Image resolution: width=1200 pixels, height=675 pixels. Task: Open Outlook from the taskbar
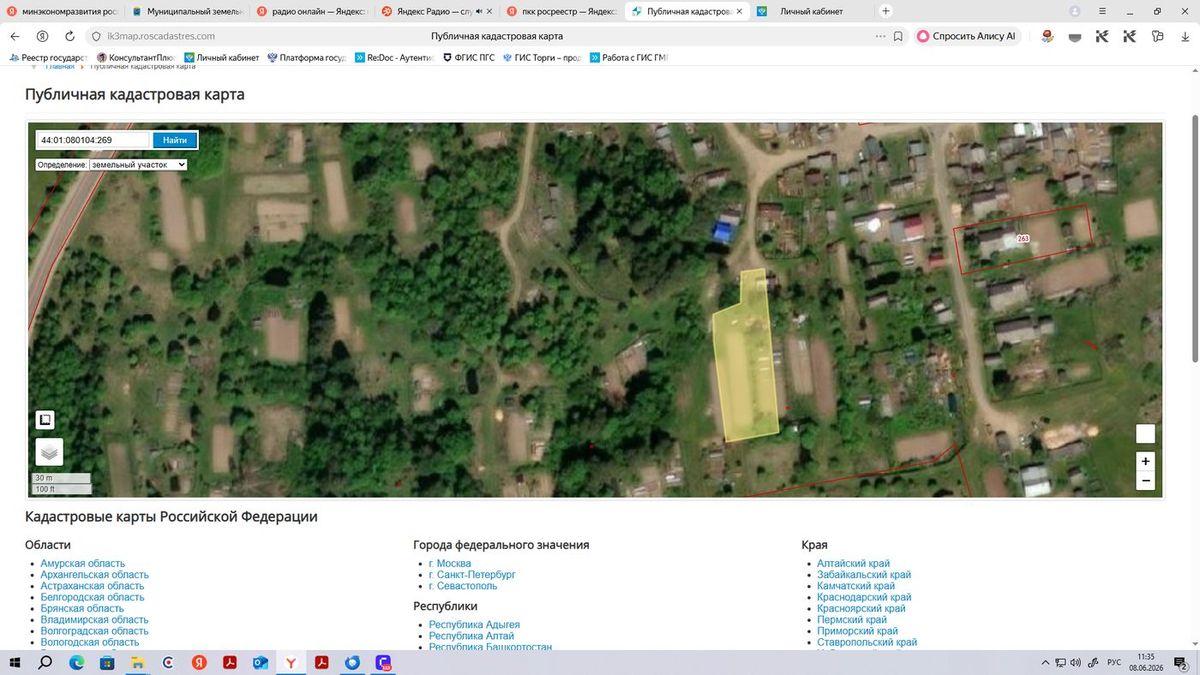[x=260, y=663]
